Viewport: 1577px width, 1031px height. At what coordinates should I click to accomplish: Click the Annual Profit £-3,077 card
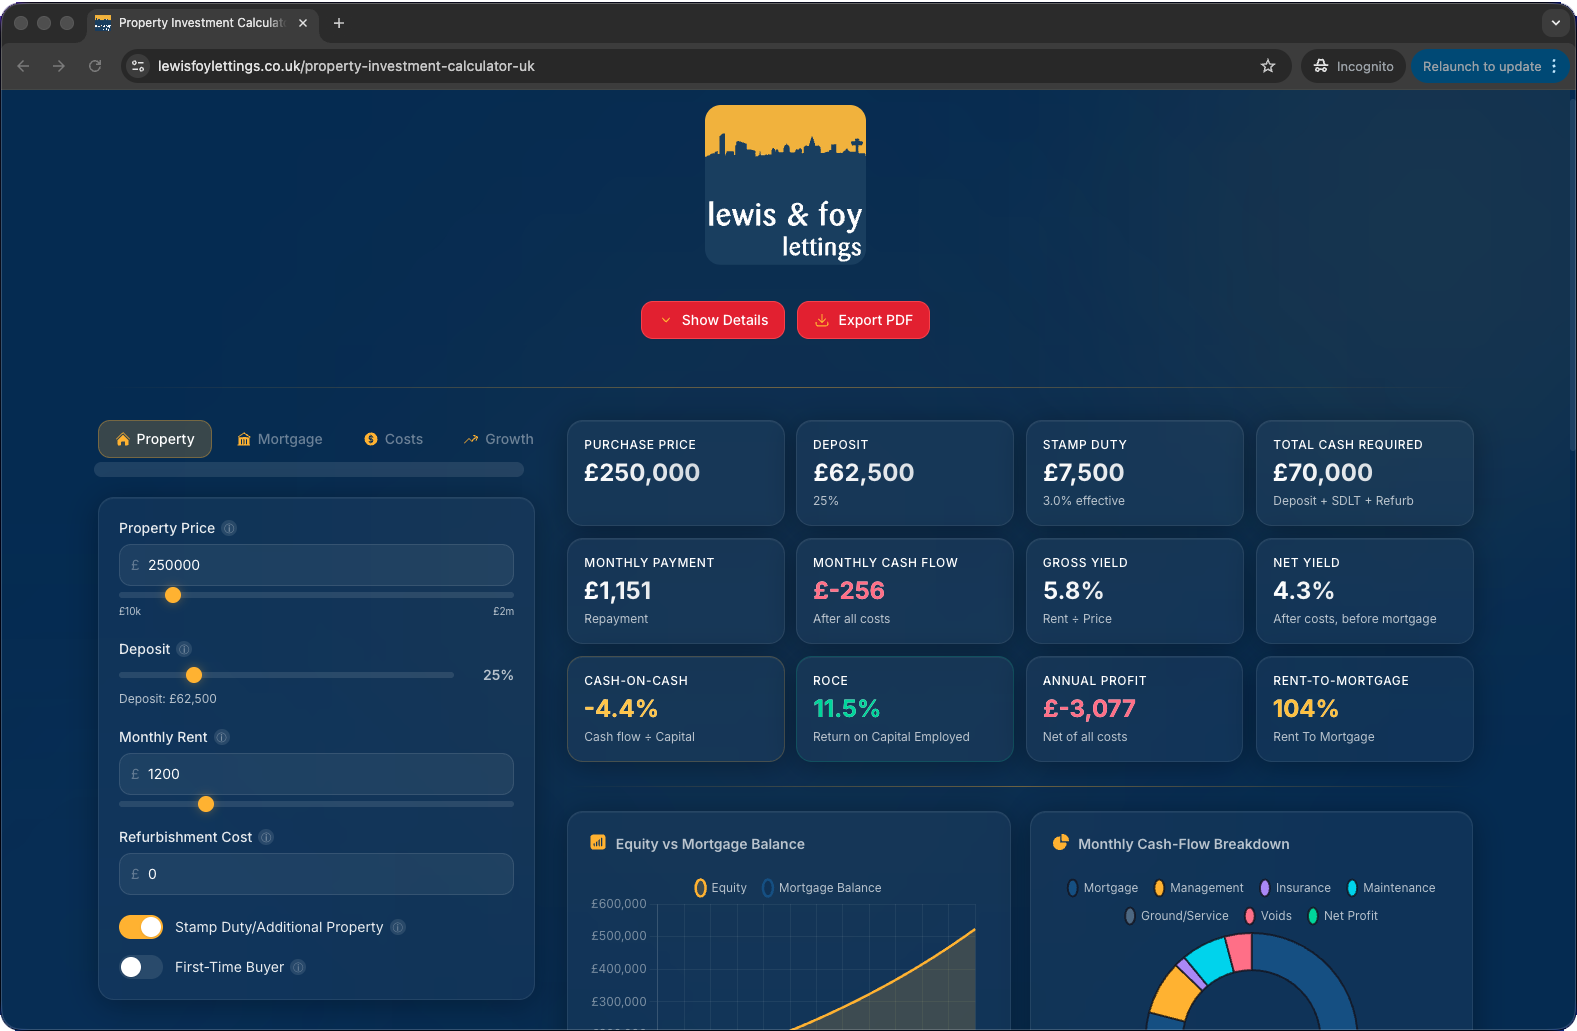(x=1135, y=709)
